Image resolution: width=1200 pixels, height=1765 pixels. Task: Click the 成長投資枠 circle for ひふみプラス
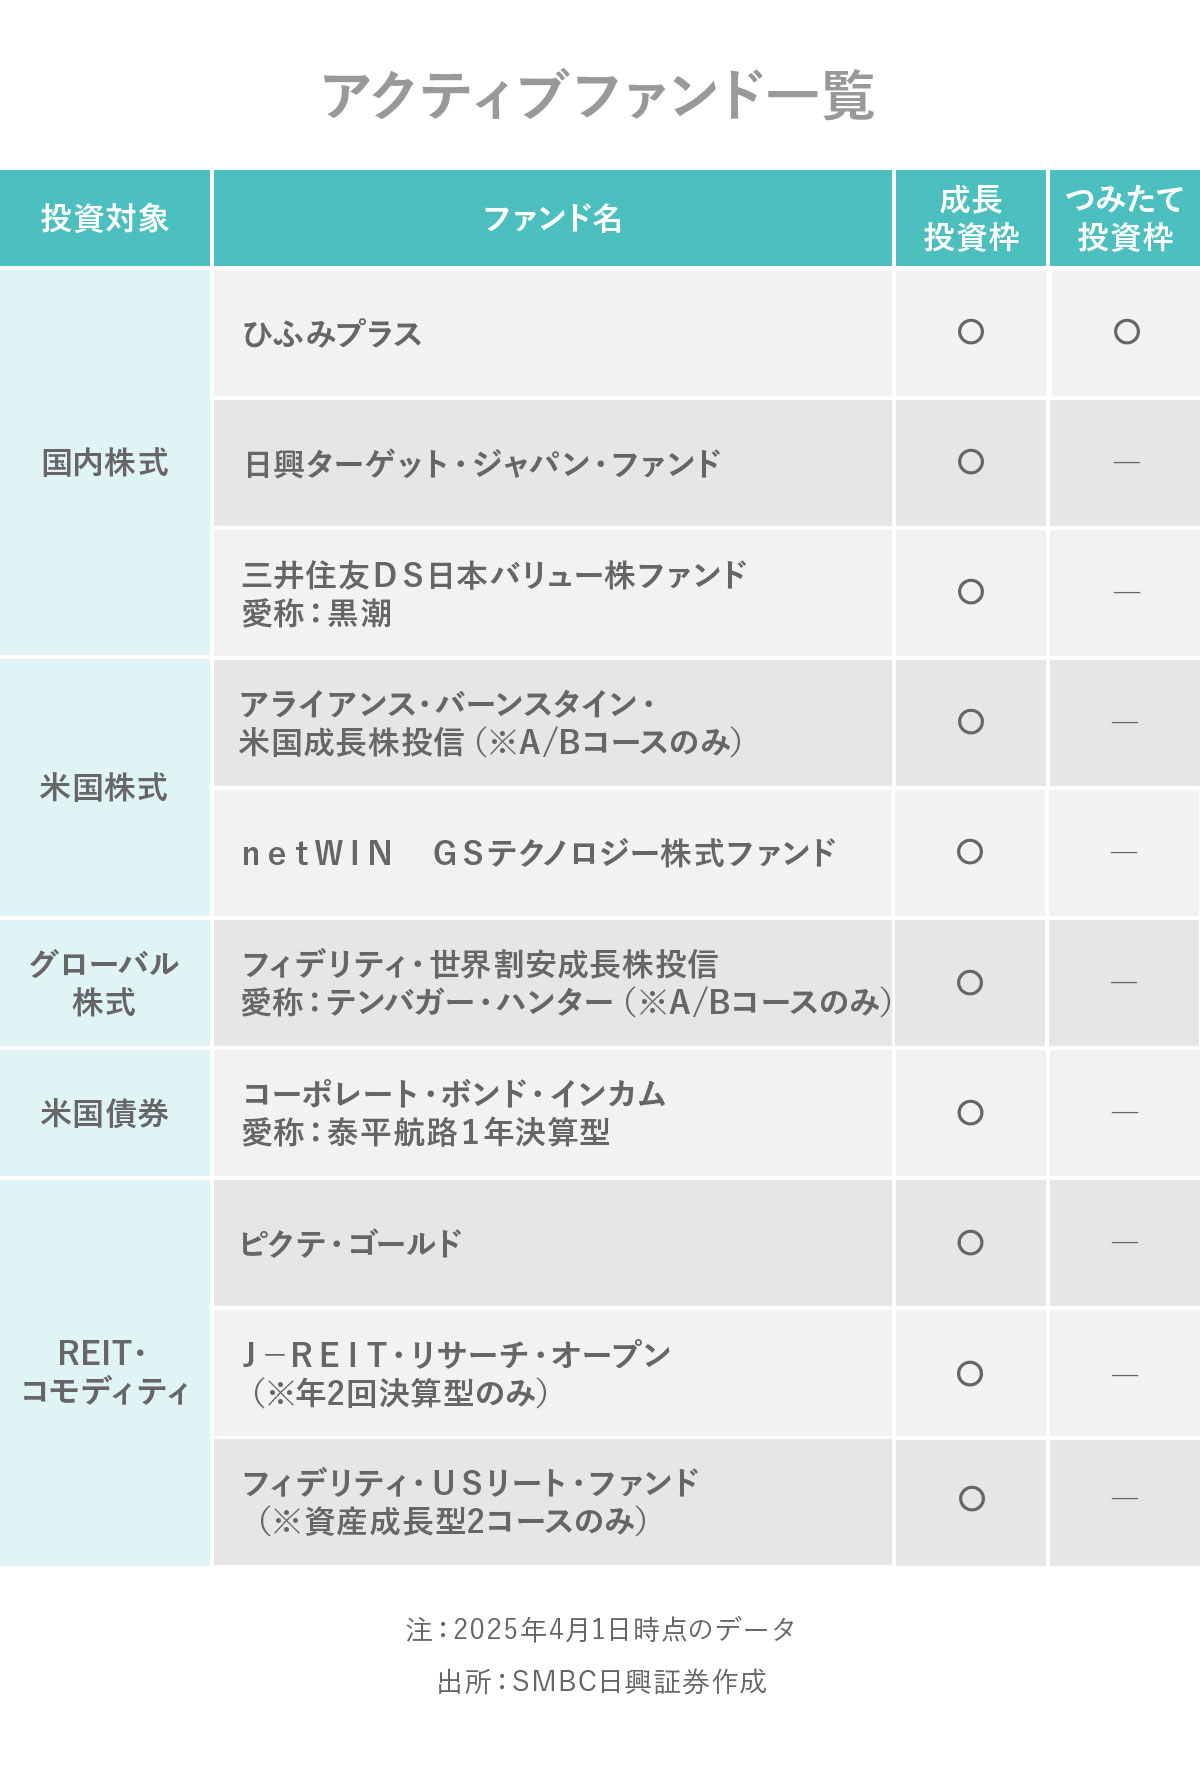970,332
